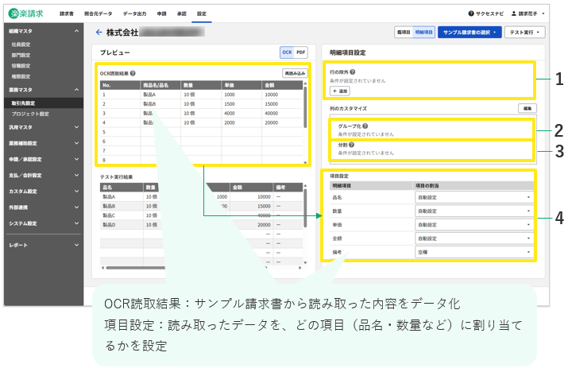
Task: Open the 承認 menu
Action: (181, 14)
